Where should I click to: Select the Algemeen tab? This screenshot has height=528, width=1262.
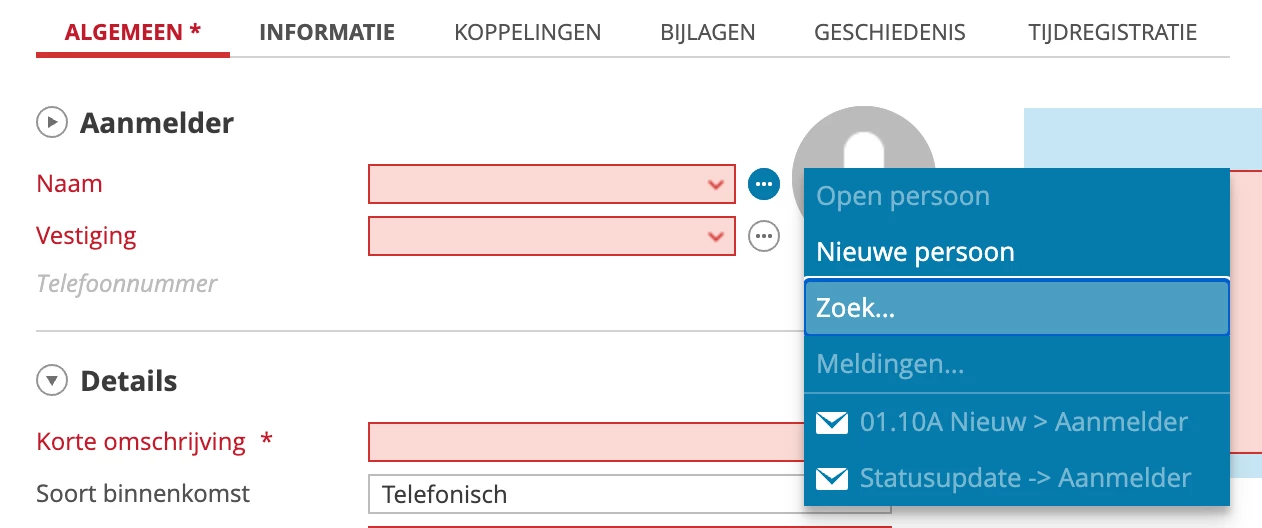(132, 32)
